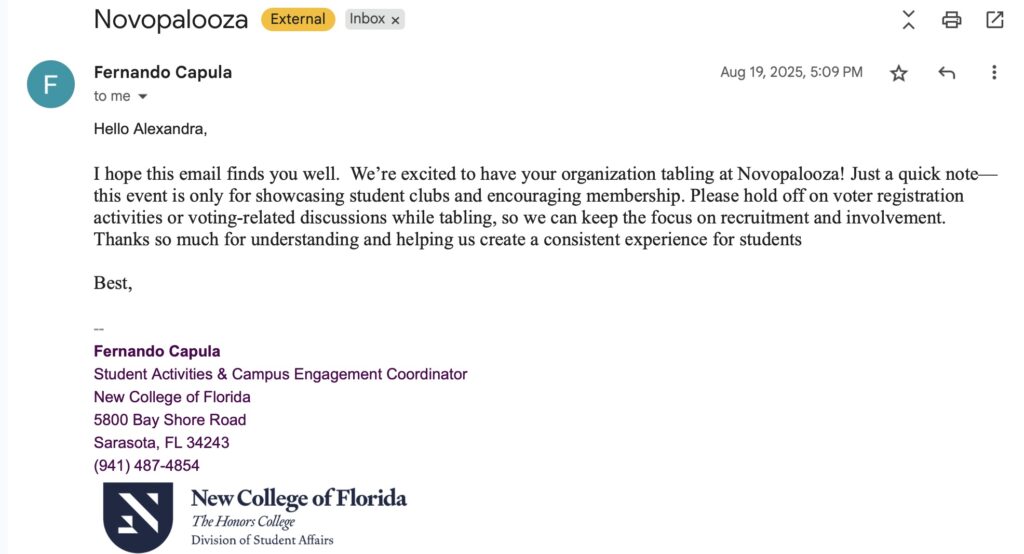Image resolution: width=1024 pixels, height=554 pixels.
Task: Click the collapse all chevrons icon
Action: [x=908, y=19]
